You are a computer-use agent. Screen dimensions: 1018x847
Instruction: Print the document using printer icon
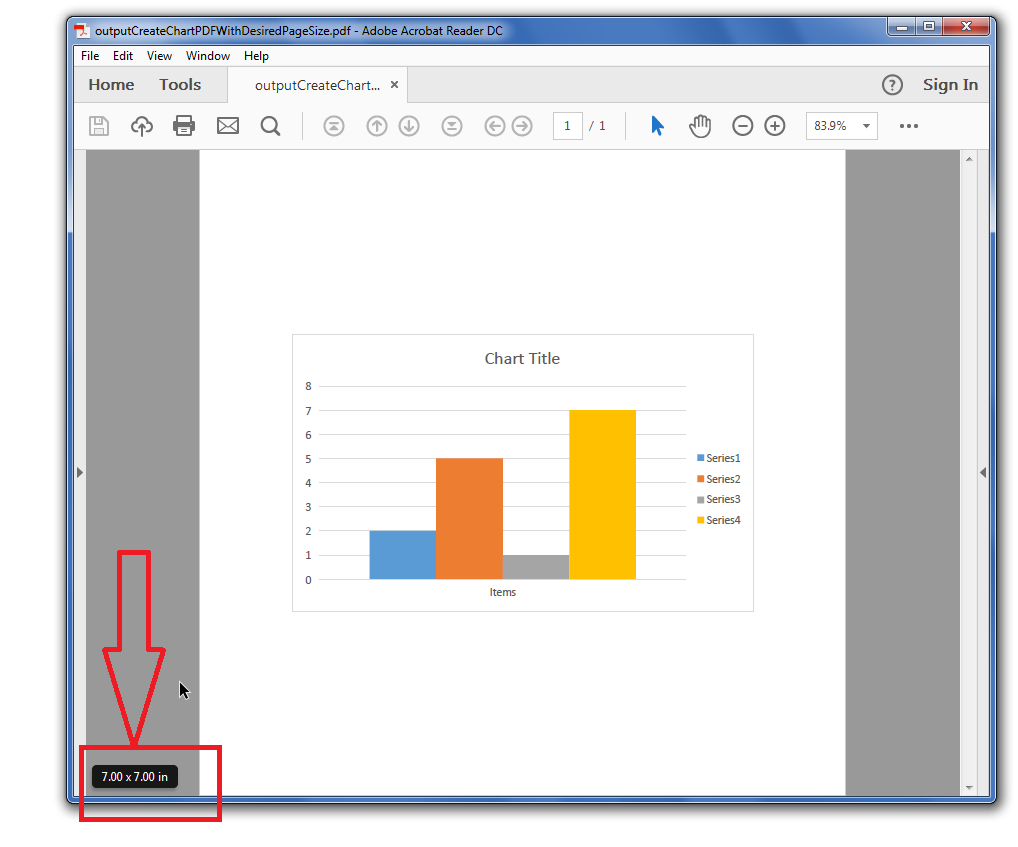184,126
